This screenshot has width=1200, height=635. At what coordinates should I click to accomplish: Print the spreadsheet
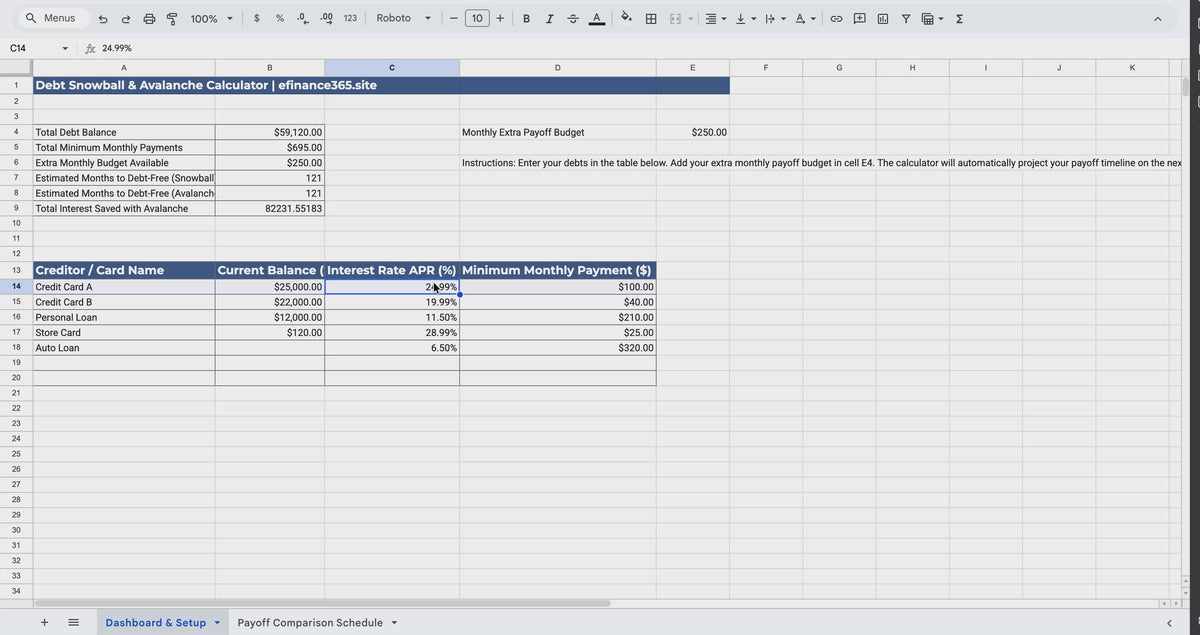click(149, 18)
